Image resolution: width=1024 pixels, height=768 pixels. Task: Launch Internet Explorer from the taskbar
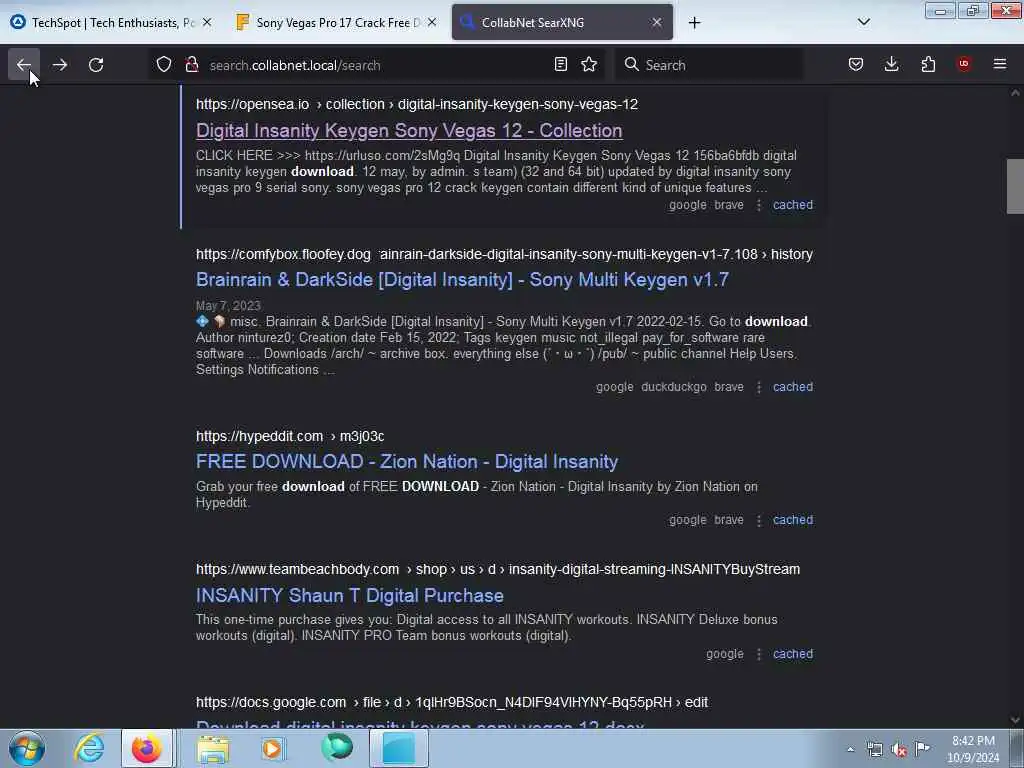click(89, 748)
